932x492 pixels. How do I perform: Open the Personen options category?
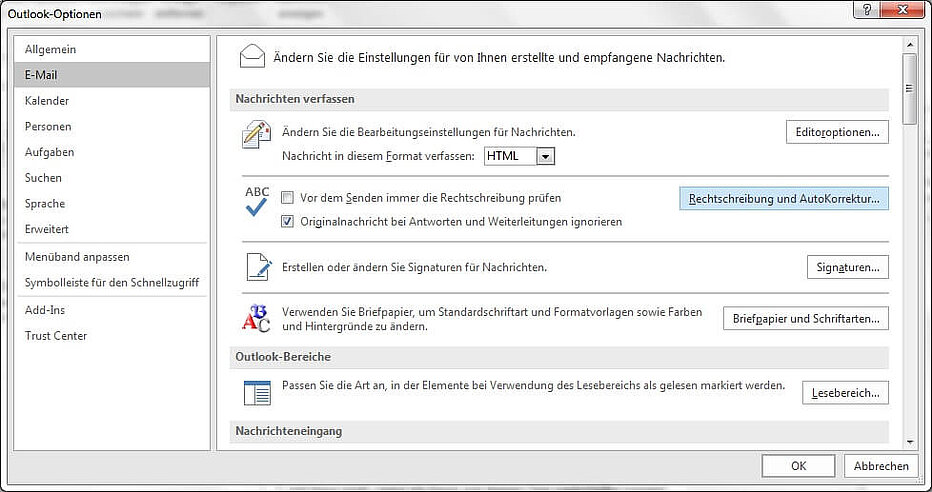(x=112, y=126)
